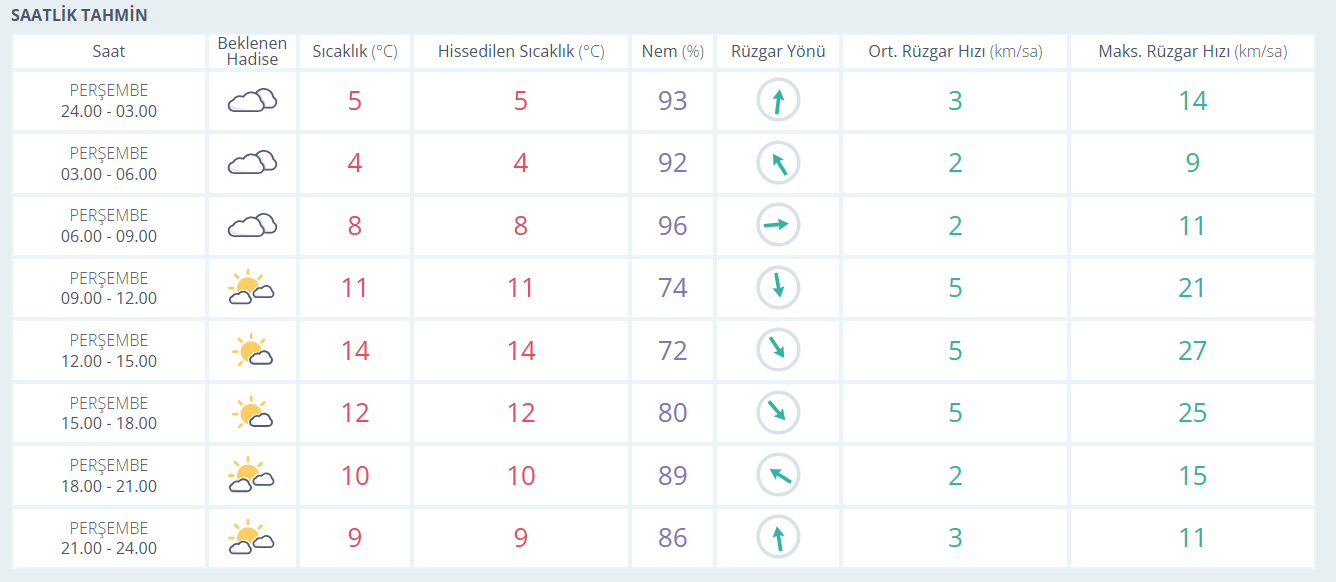The width and height of the screenshot is (1336, 582).
Task: Click the max wind speed value 27
Action: (x=1192, y=351)
